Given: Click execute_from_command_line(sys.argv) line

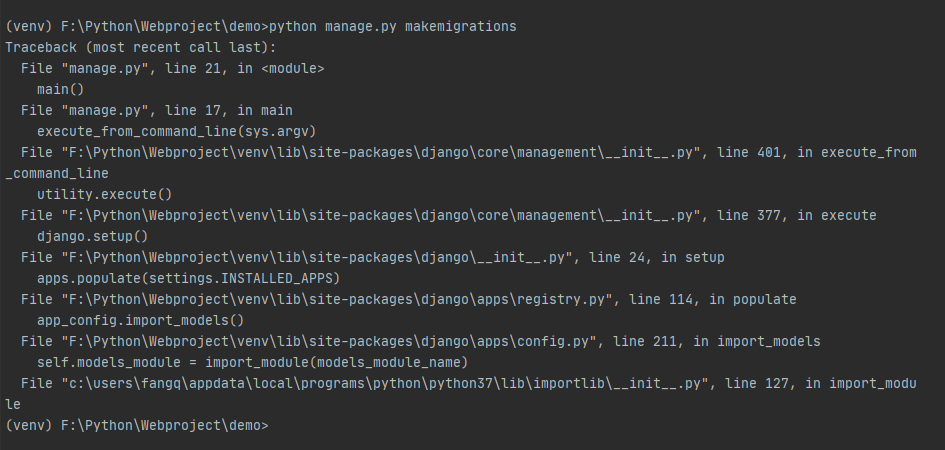Looking at the screenshot, I should tap(177, 132).
